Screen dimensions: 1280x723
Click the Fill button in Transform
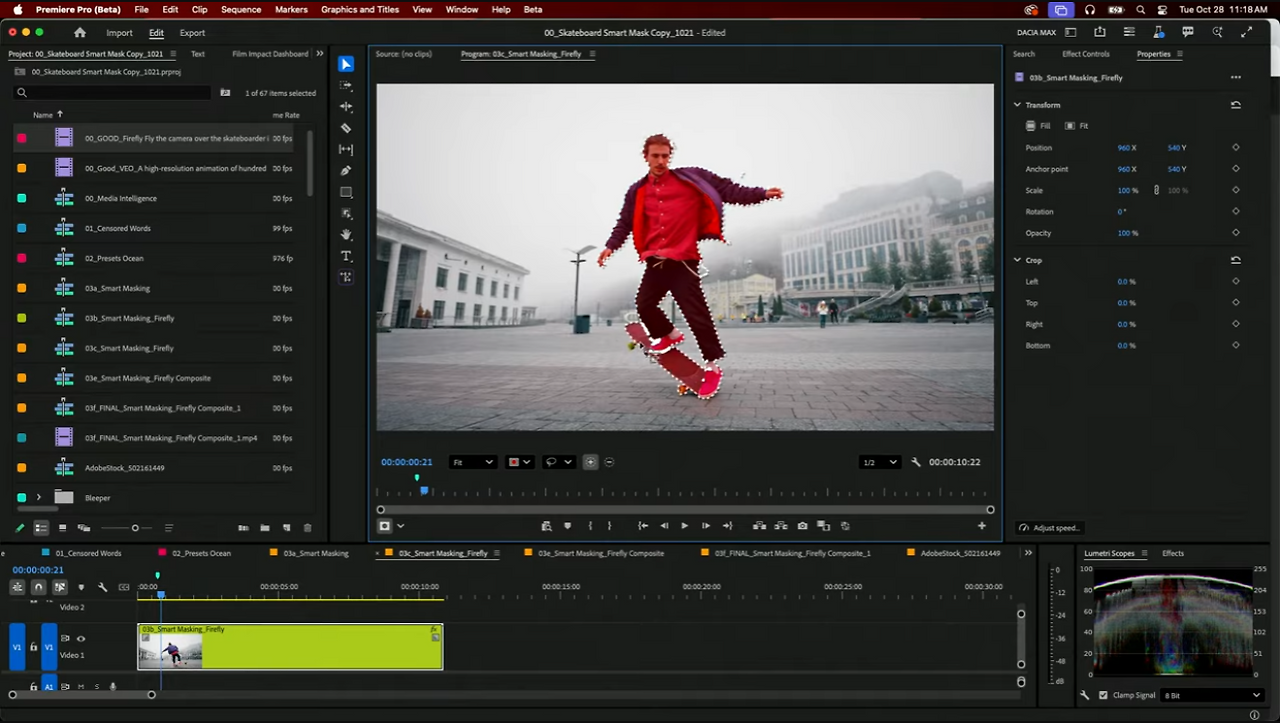pos(1038,126)
